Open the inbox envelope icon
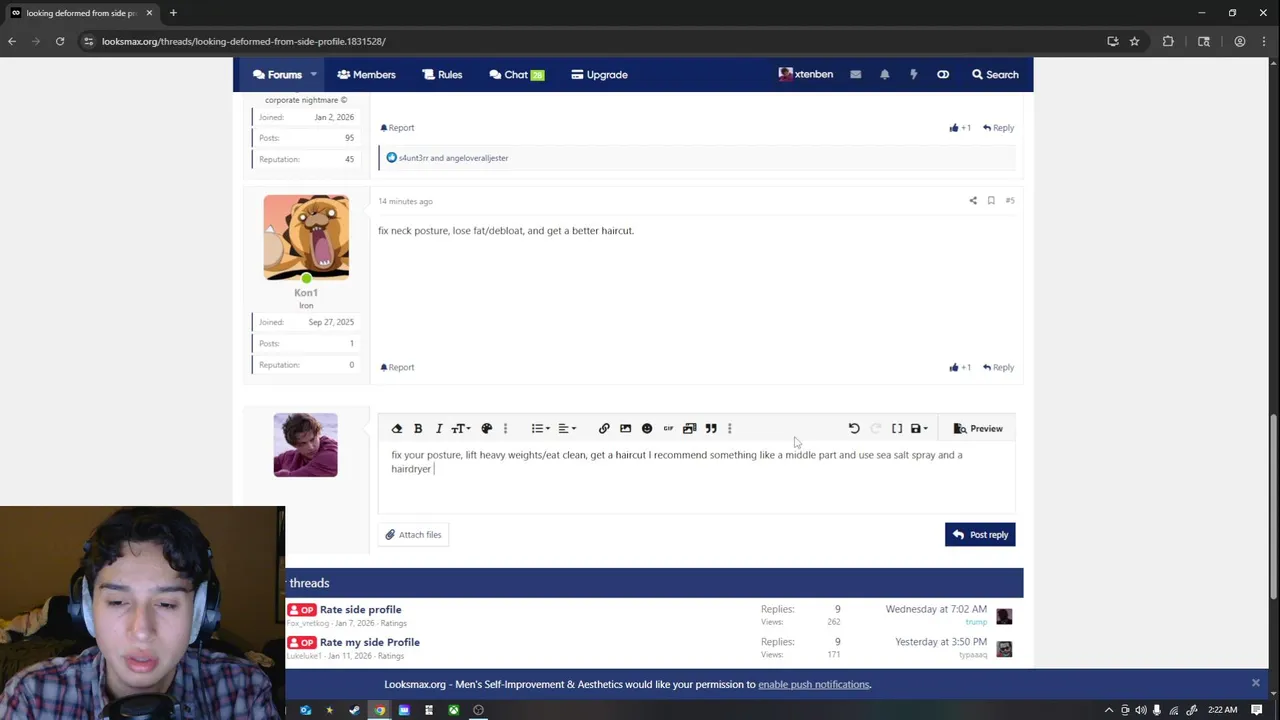The image size is (1280, 720). pos(855,74)
